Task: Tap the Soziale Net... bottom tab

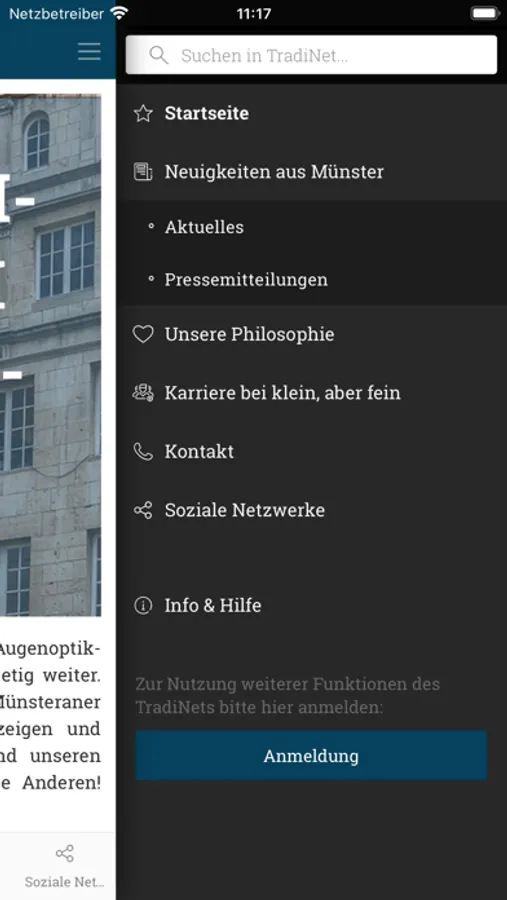Action: coord(64,866)
